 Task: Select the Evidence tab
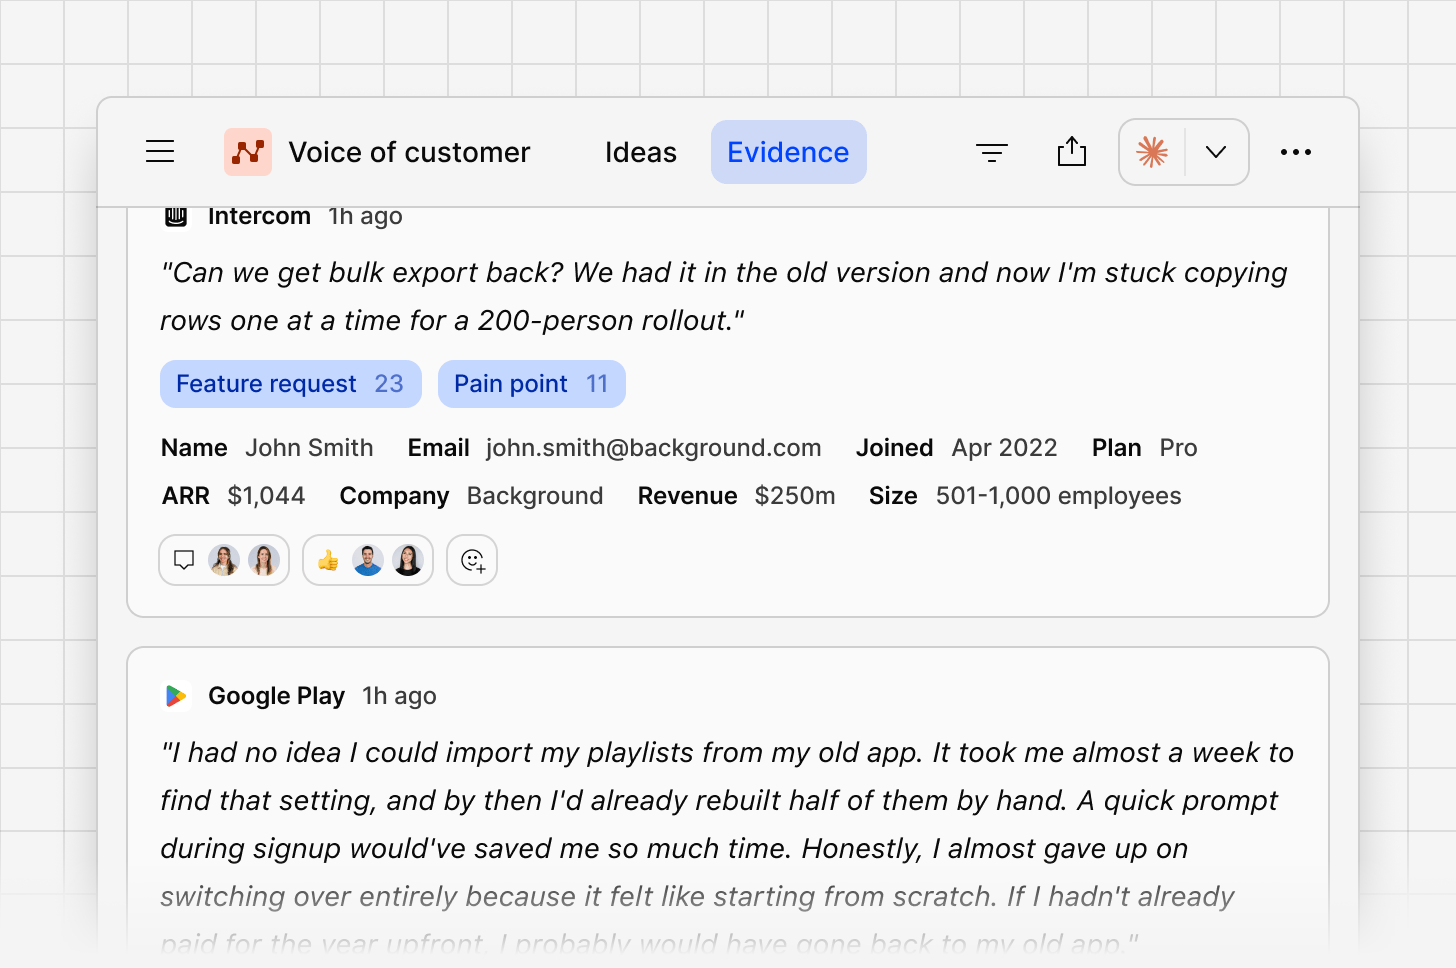click(788, 152)
